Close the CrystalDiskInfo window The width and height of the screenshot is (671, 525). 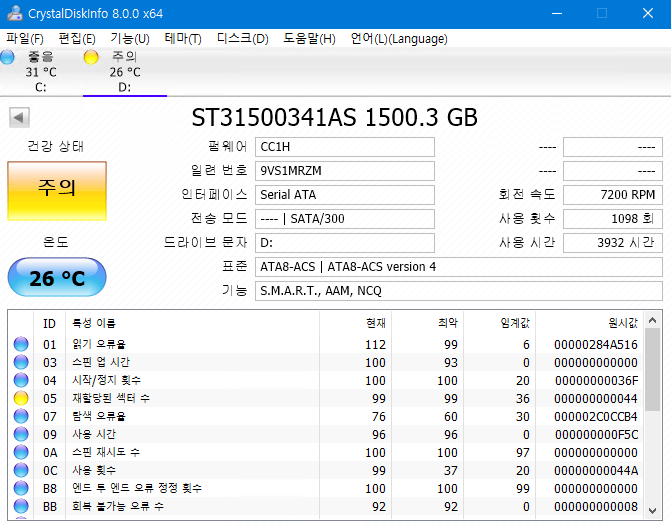648,13
